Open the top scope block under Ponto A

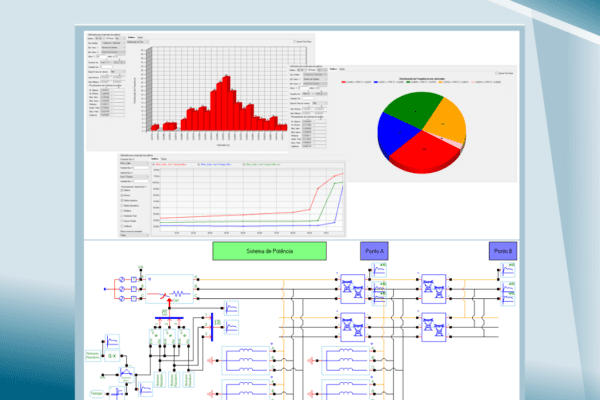tap(379, 270)
